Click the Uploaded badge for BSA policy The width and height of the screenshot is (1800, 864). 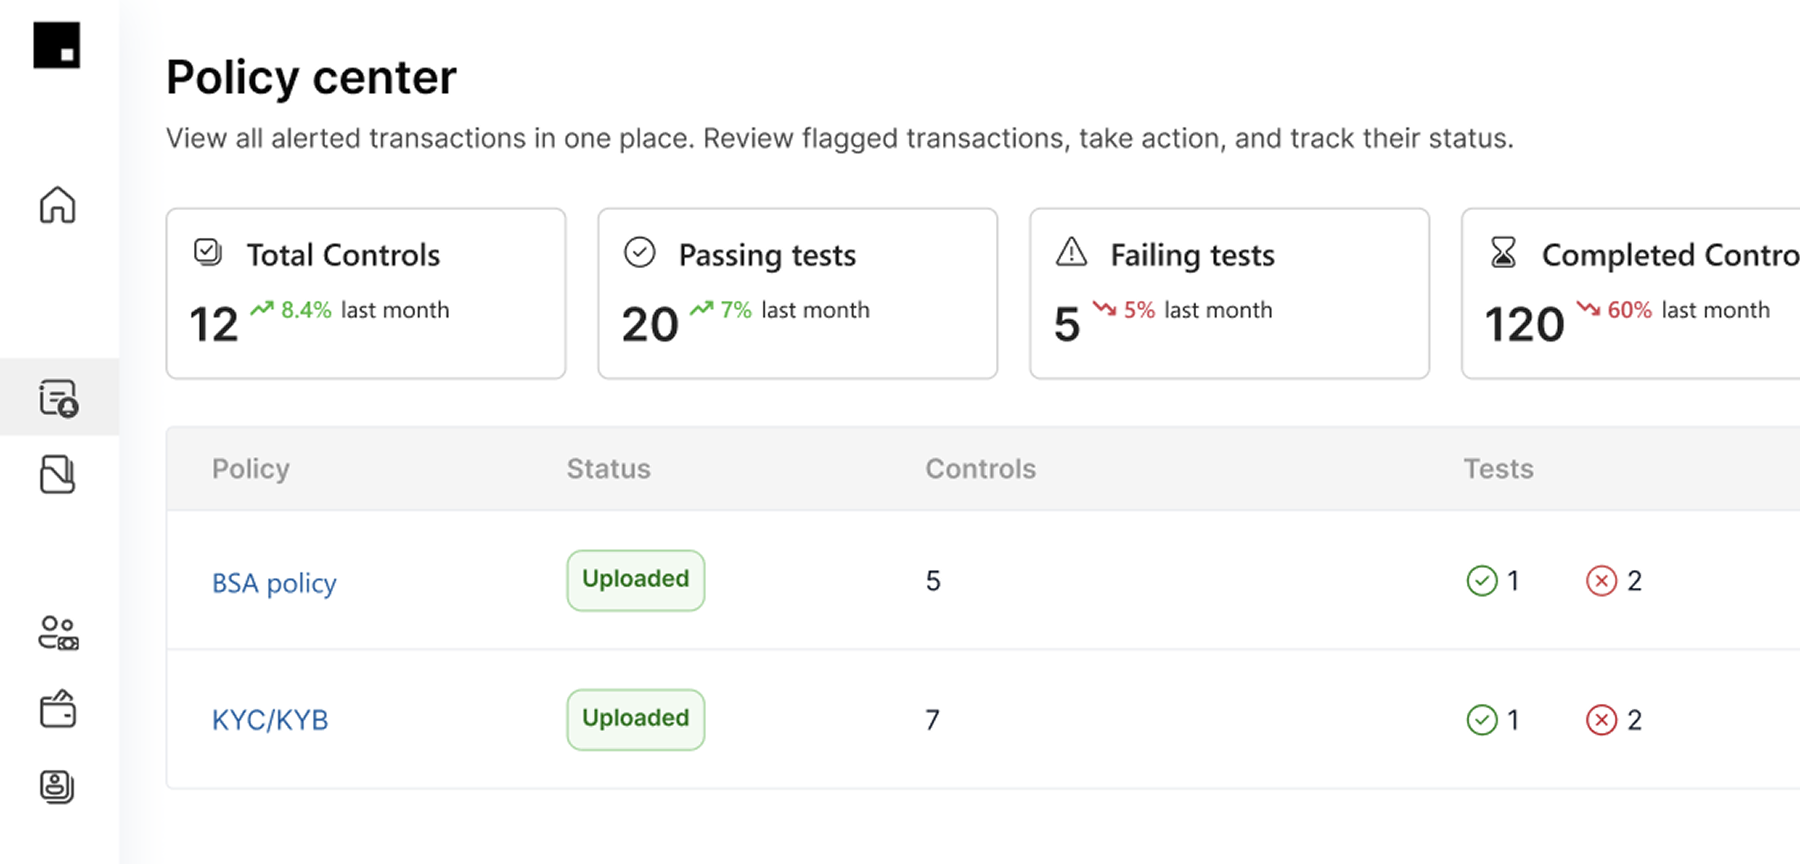pyautogui.click(x=636, y=580)
